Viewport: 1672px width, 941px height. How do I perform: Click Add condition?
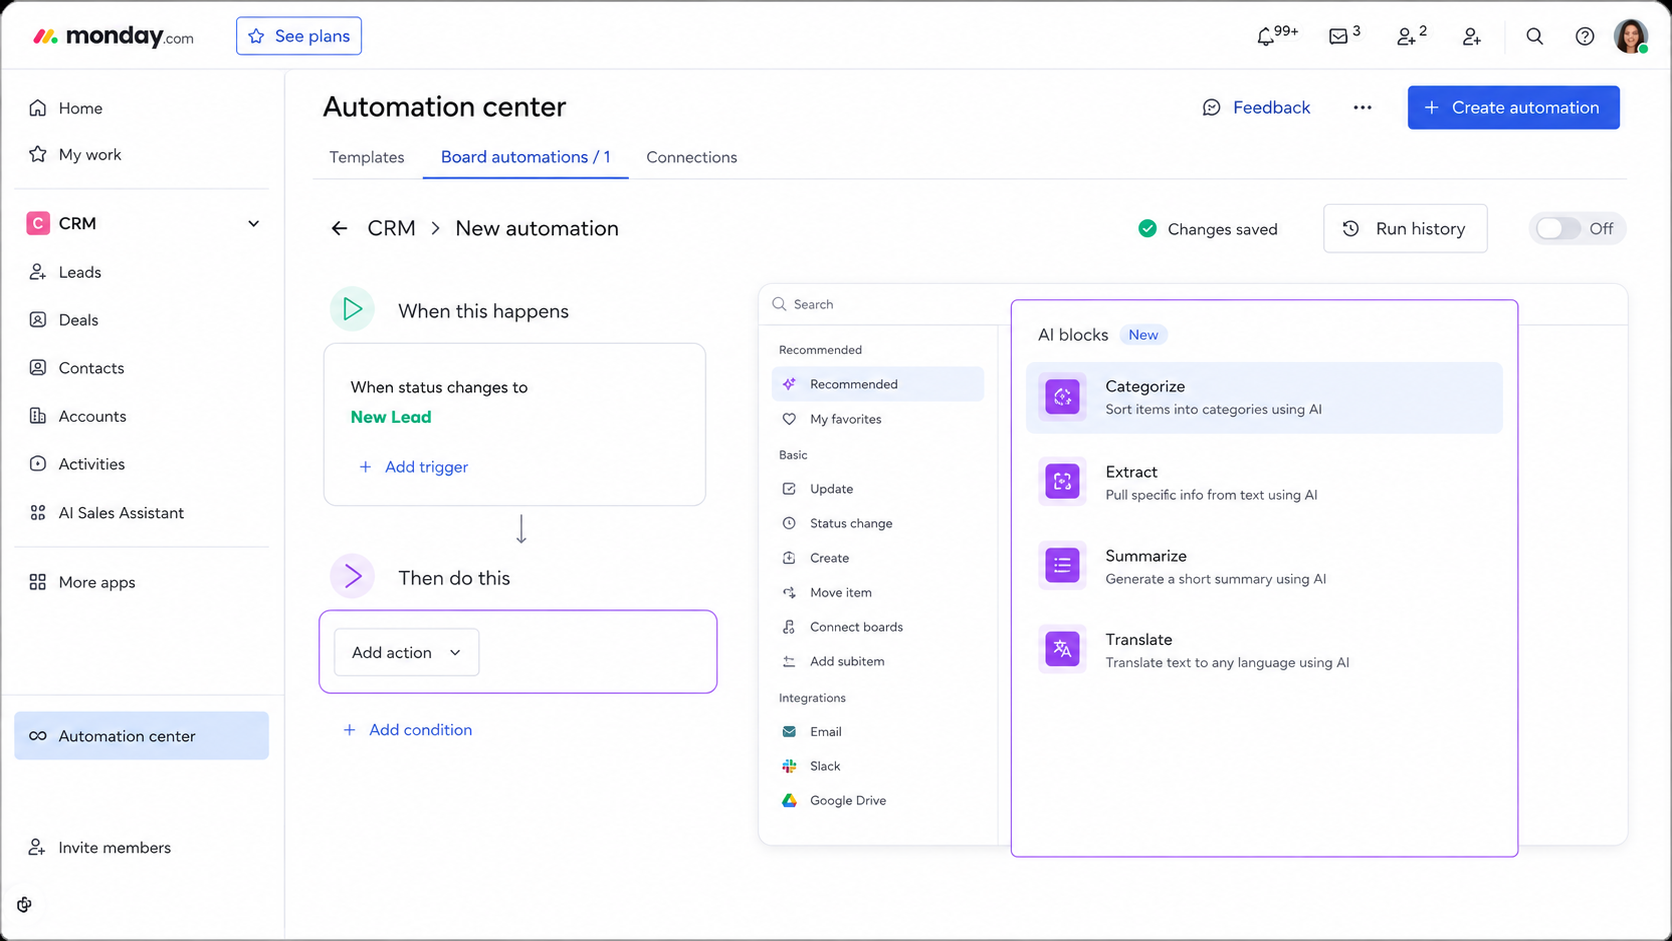[407, 730]
